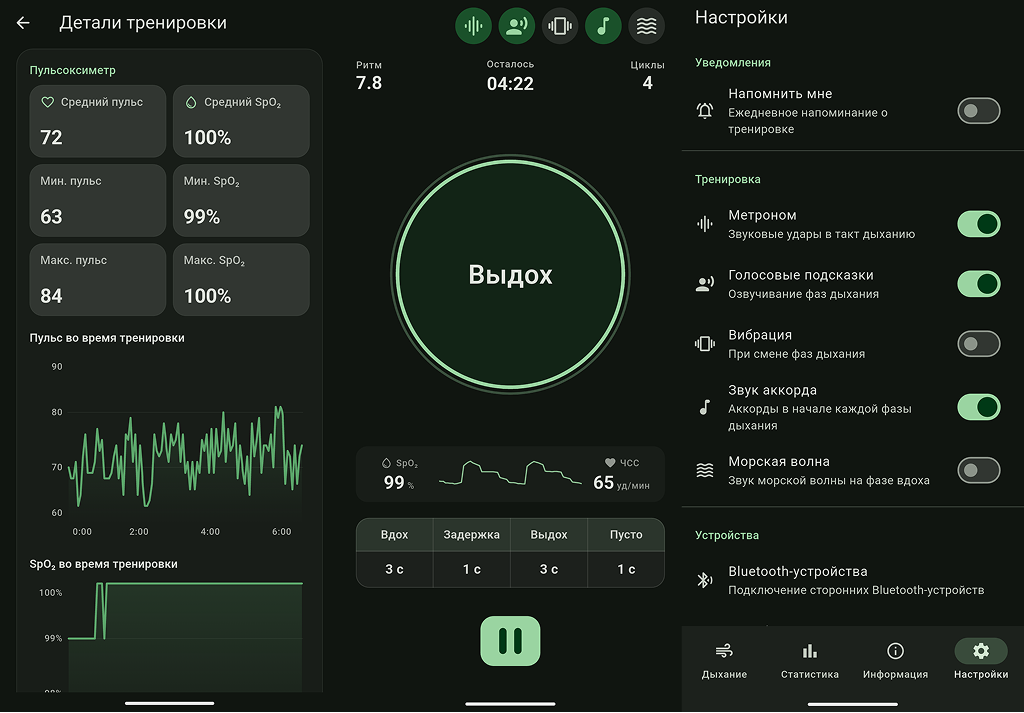Click the Мин. SpO₂ card

pos(241,200)
